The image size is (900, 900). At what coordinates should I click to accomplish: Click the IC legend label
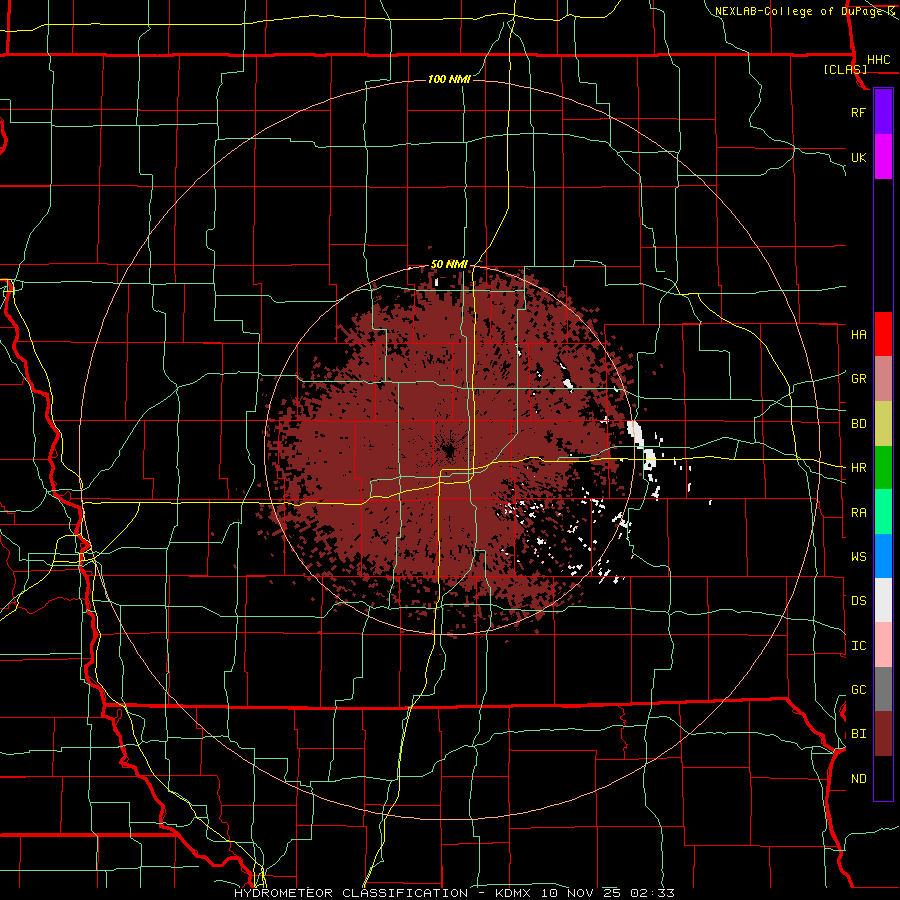[858, 646]
